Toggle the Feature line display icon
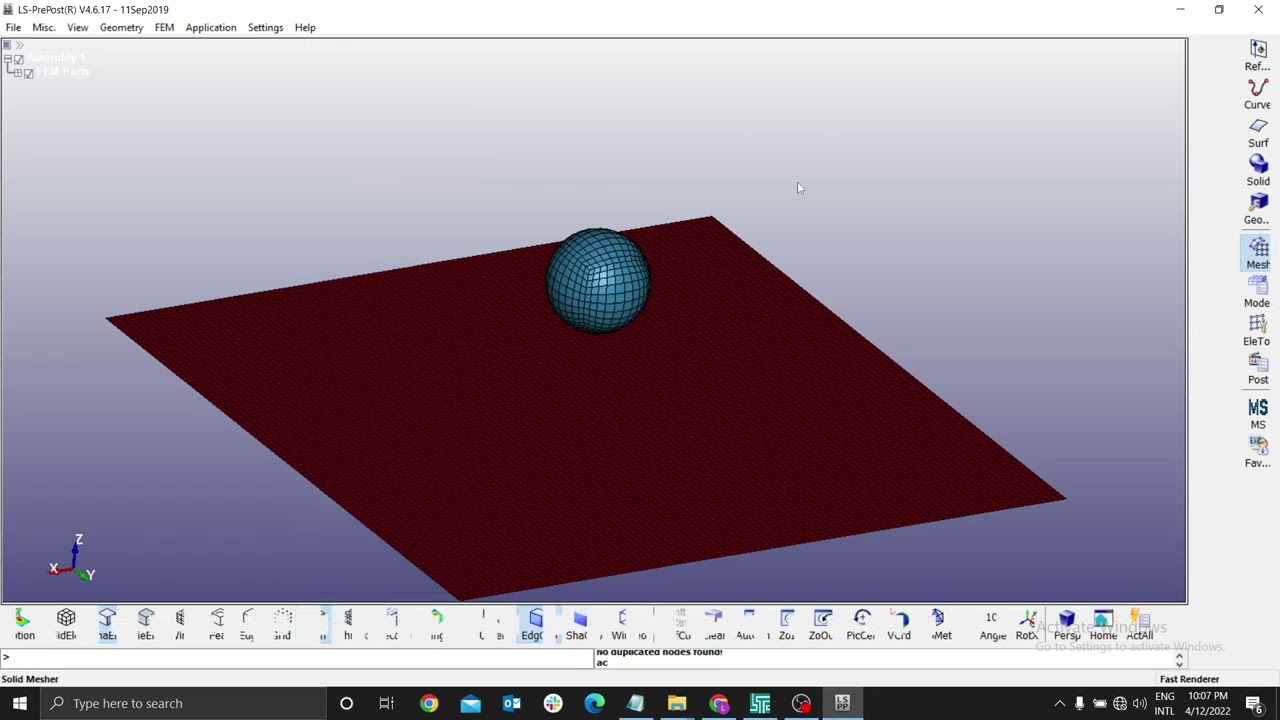 (x=217, y=625)
